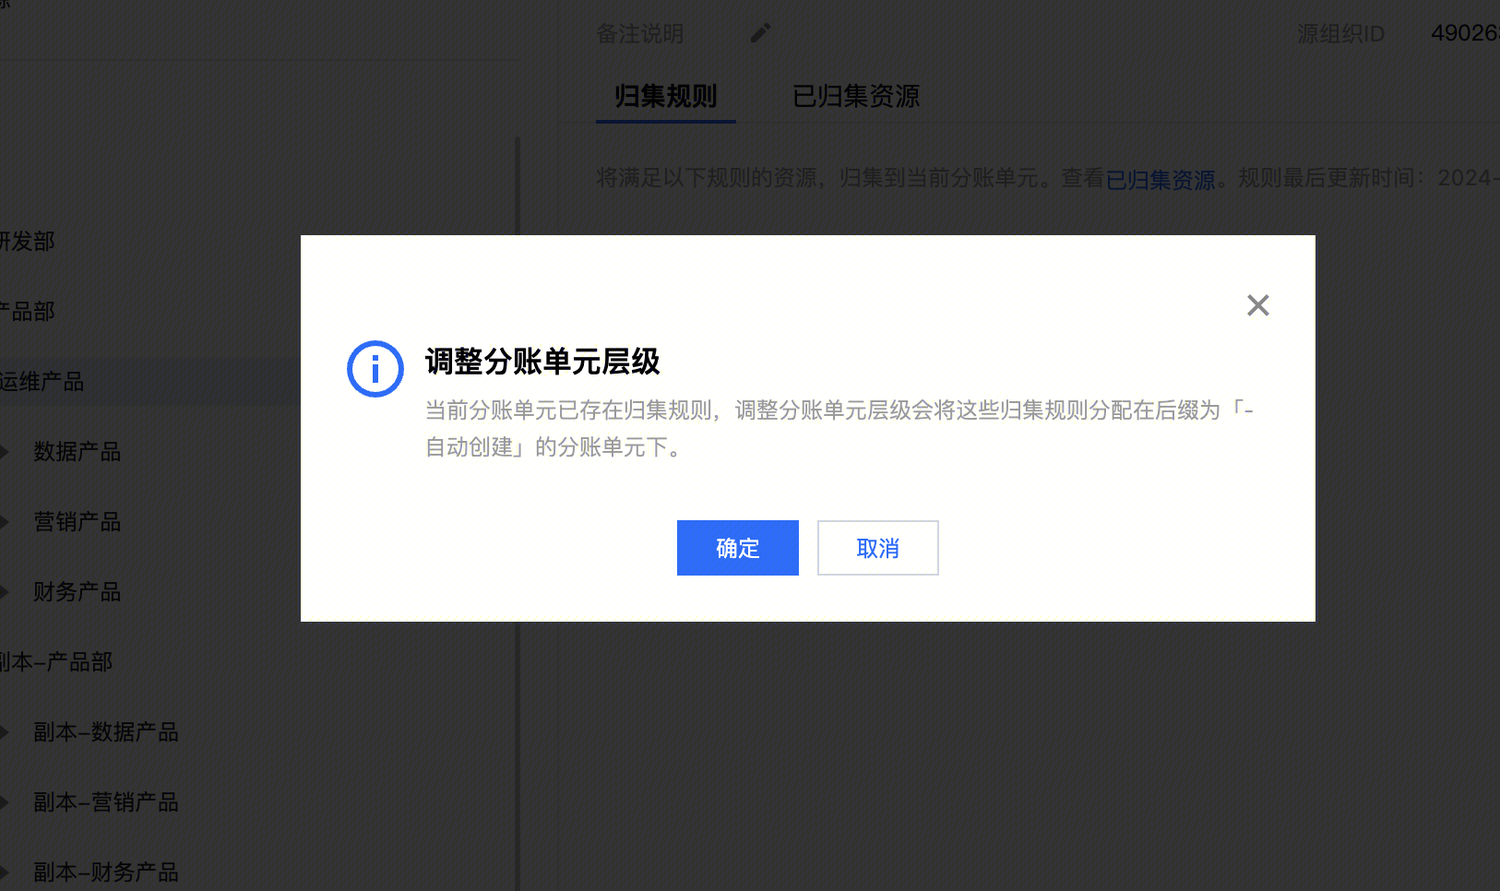Screen dimensions: 1500x891
Task: Expand the 数据产品 tree node arrow
Action: 4,452
